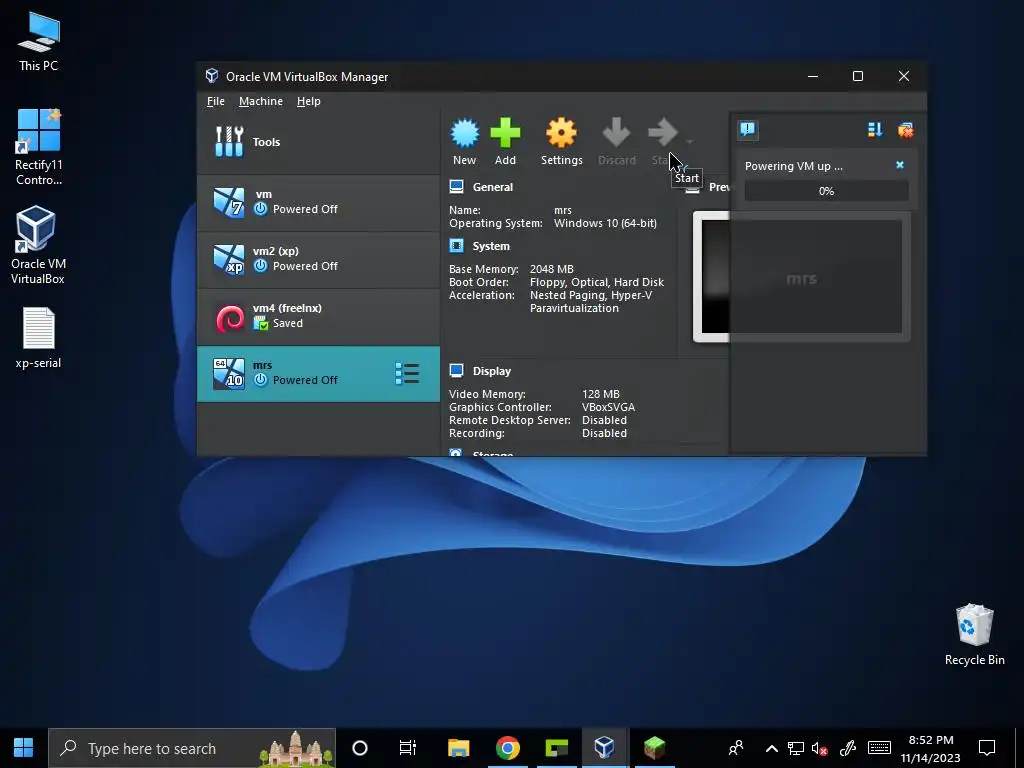Select the mrs Windows 10 machine
This screenshot has width=1024, height=768.
(318, 374)
